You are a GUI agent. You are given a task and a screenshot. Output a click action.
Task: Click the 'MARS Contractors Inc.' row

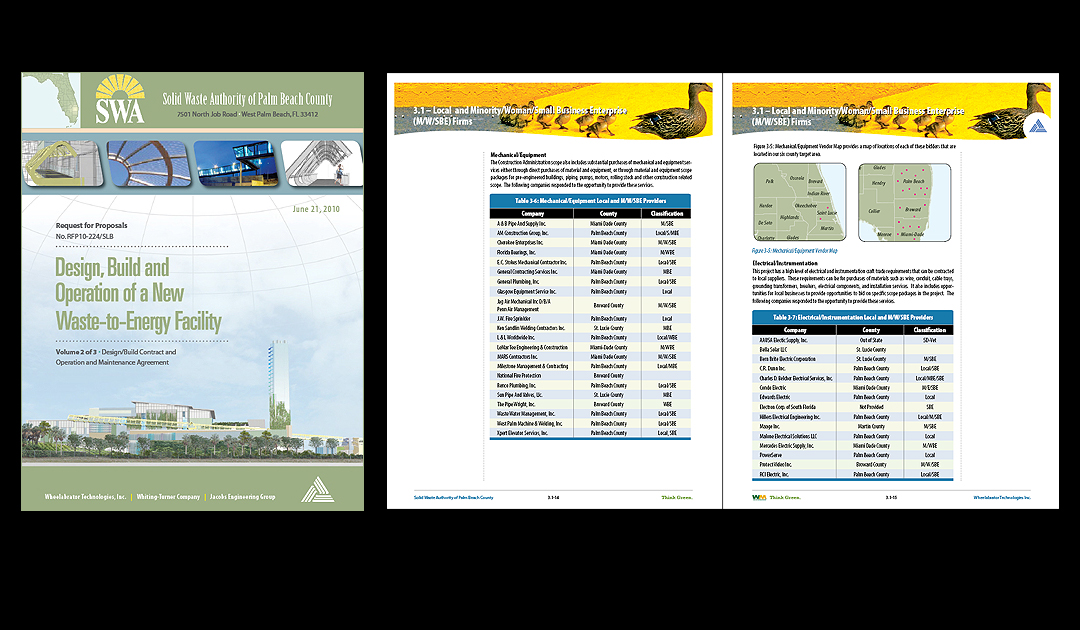point(590,357)
